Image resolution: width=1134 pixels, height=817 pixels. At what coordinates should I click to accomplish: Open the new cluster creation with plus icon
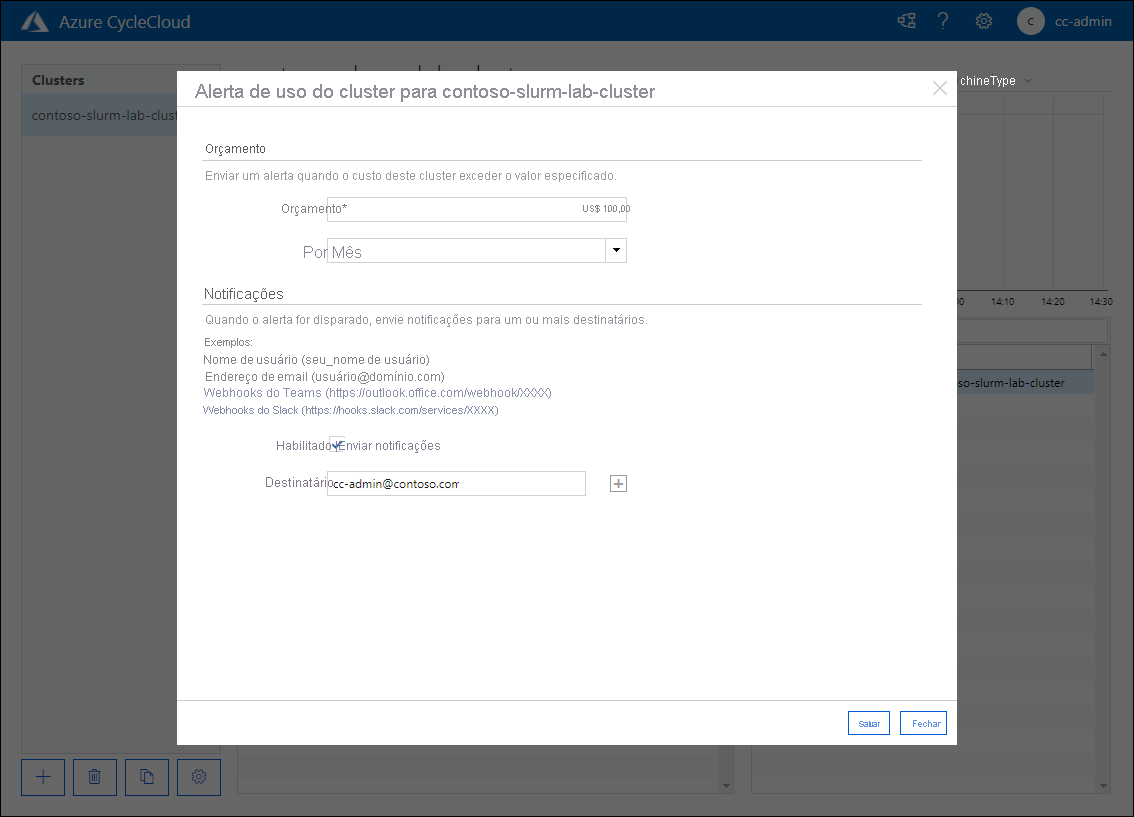click(43, 777)
